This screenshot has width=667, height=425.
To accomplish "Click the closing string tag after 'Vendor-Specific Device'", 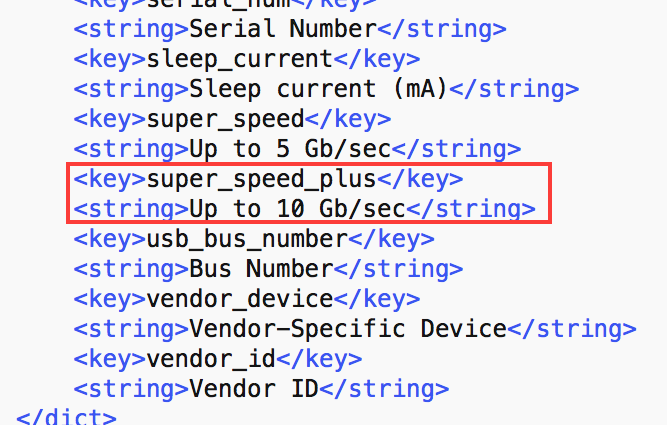I will point(570,329).
